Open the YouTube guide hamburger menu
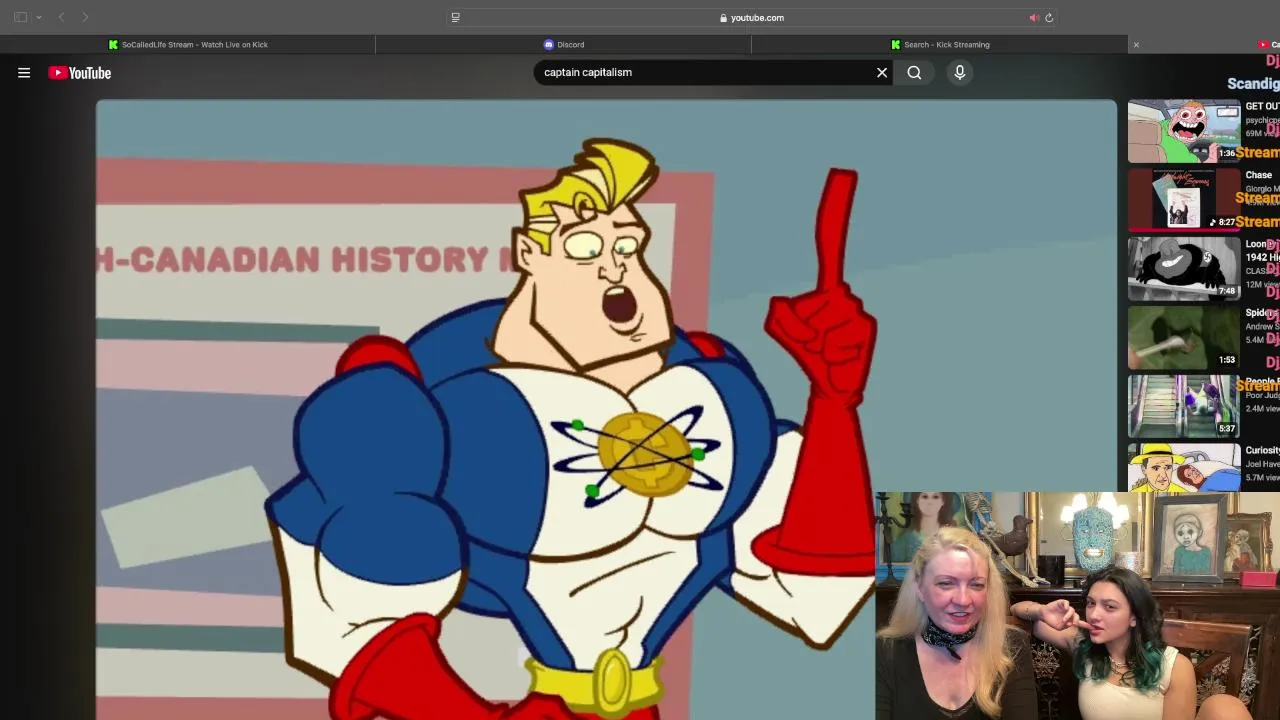The width and height of the screenshot is (1280, 720). [x=24, y=73]
